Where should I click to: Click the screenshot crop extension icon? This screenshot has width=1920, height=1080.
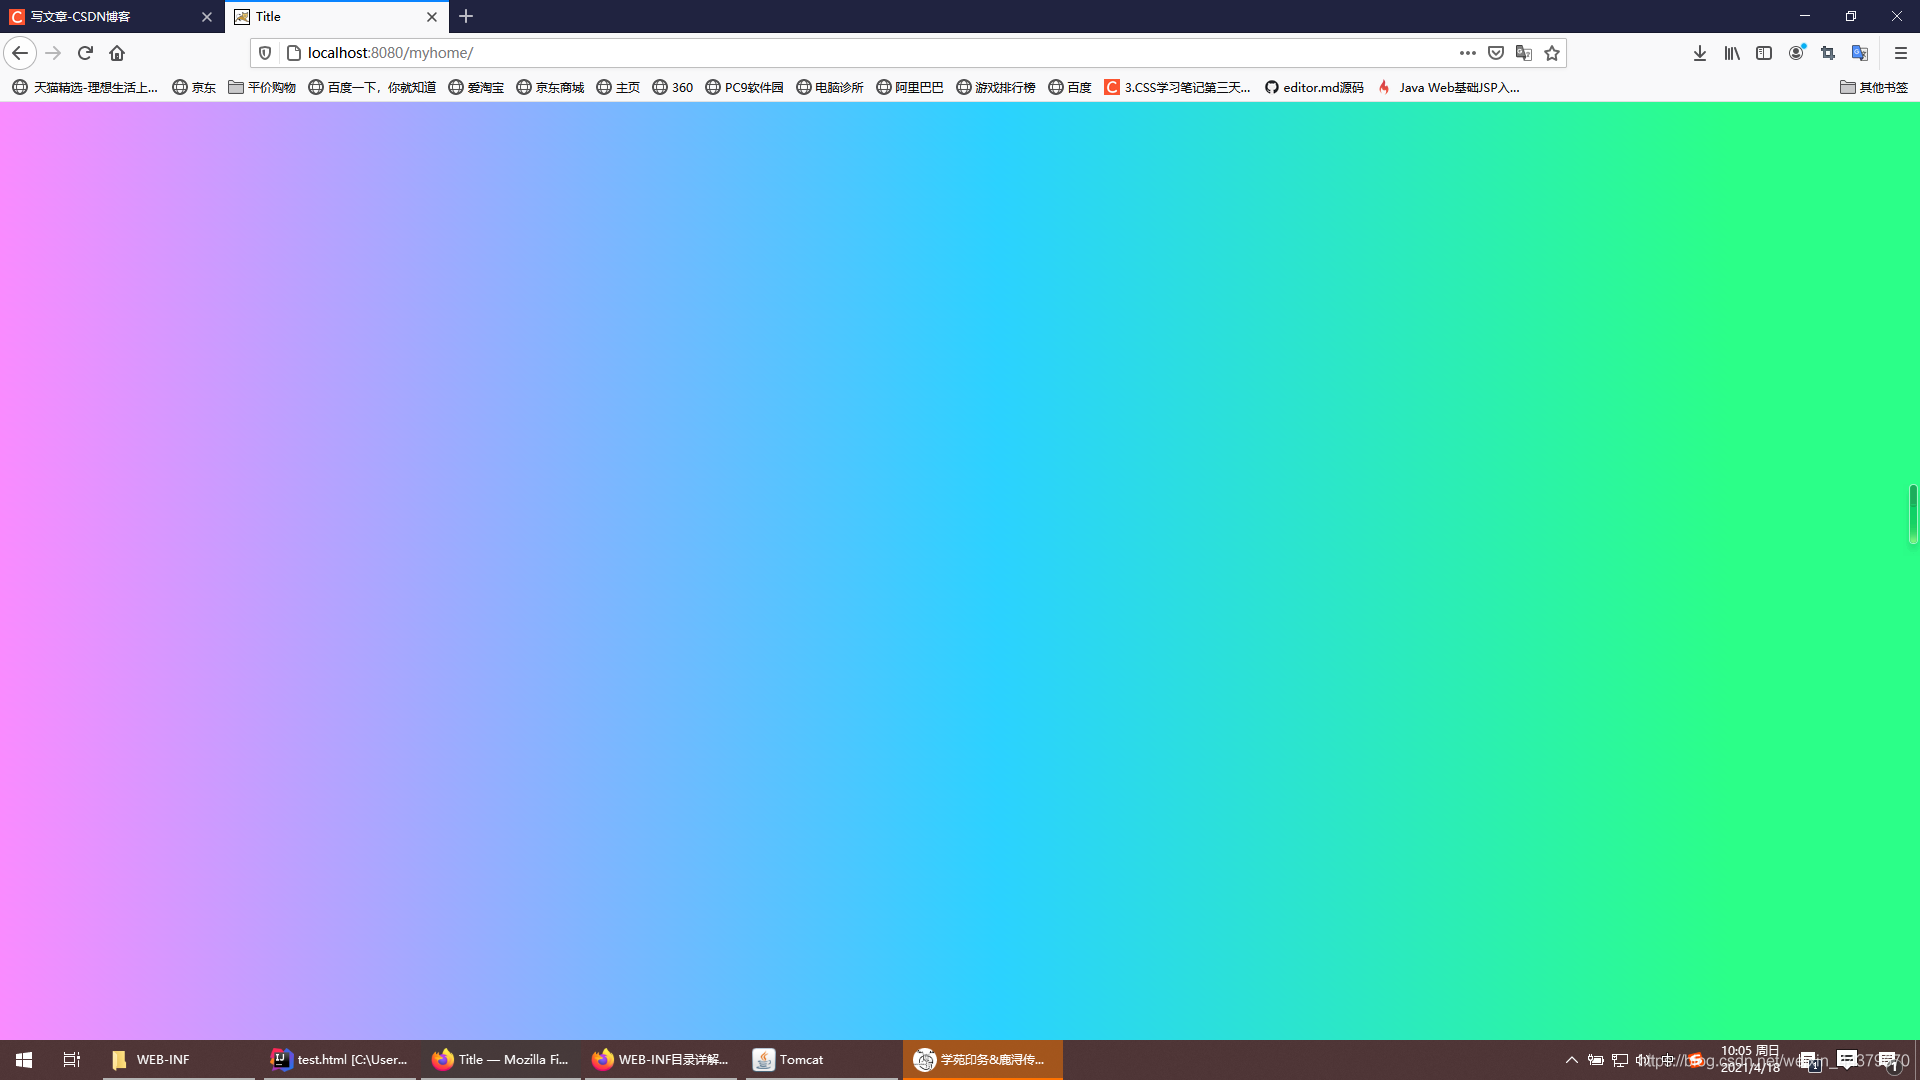tap(1828, 53)
